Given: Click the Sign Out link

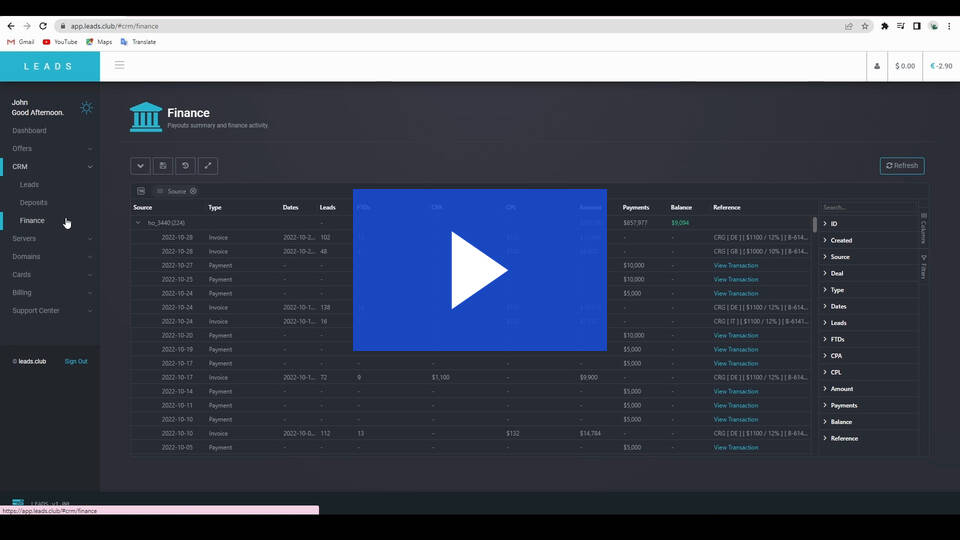Looking at the screenshot, I should click(76, 361).
